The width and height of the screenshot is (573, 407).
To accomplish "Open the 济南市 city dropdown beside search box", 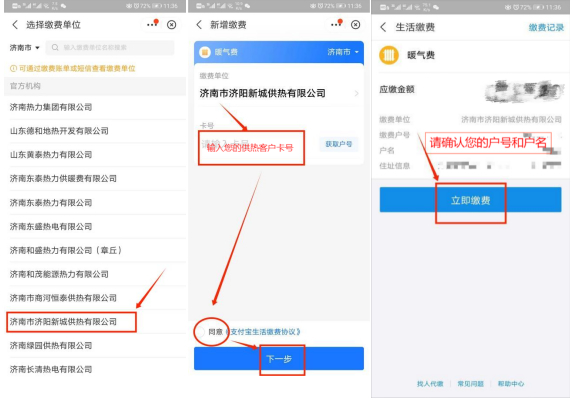I will pos(24,47).
